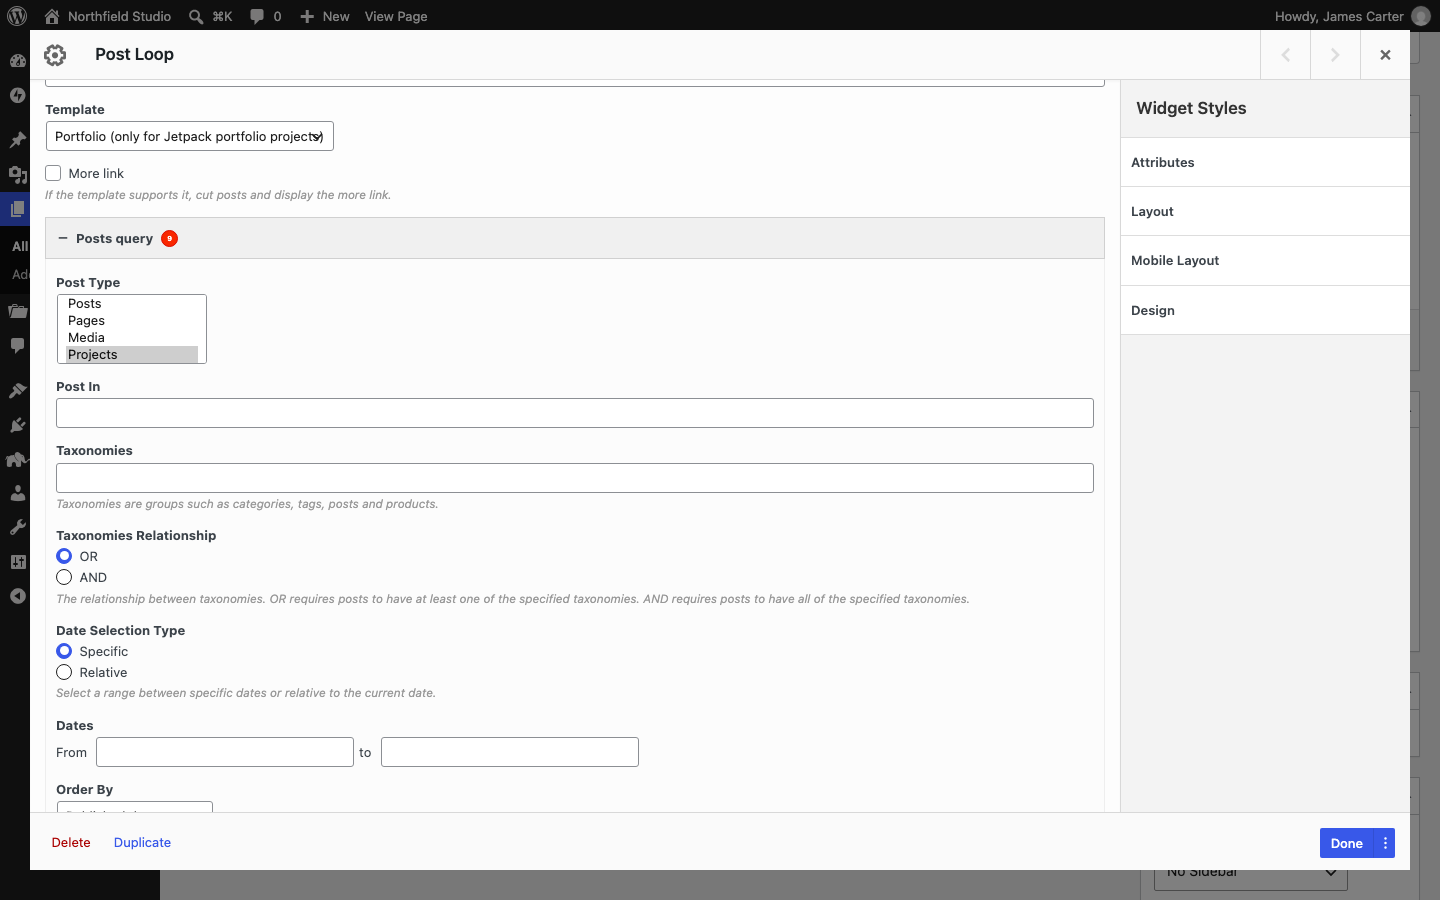This screenshot has height=900, width=1440.
Task: Click the Delete link
Action: (71, 843)
